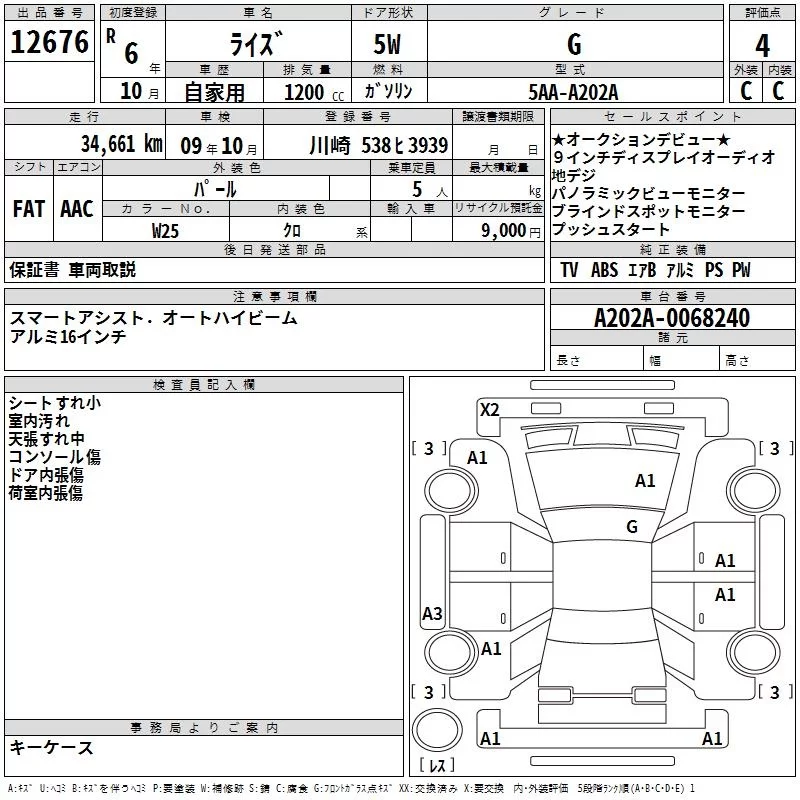Click the A1 mark on the hood
The image size is (800, 800).
tap(645, 481)
